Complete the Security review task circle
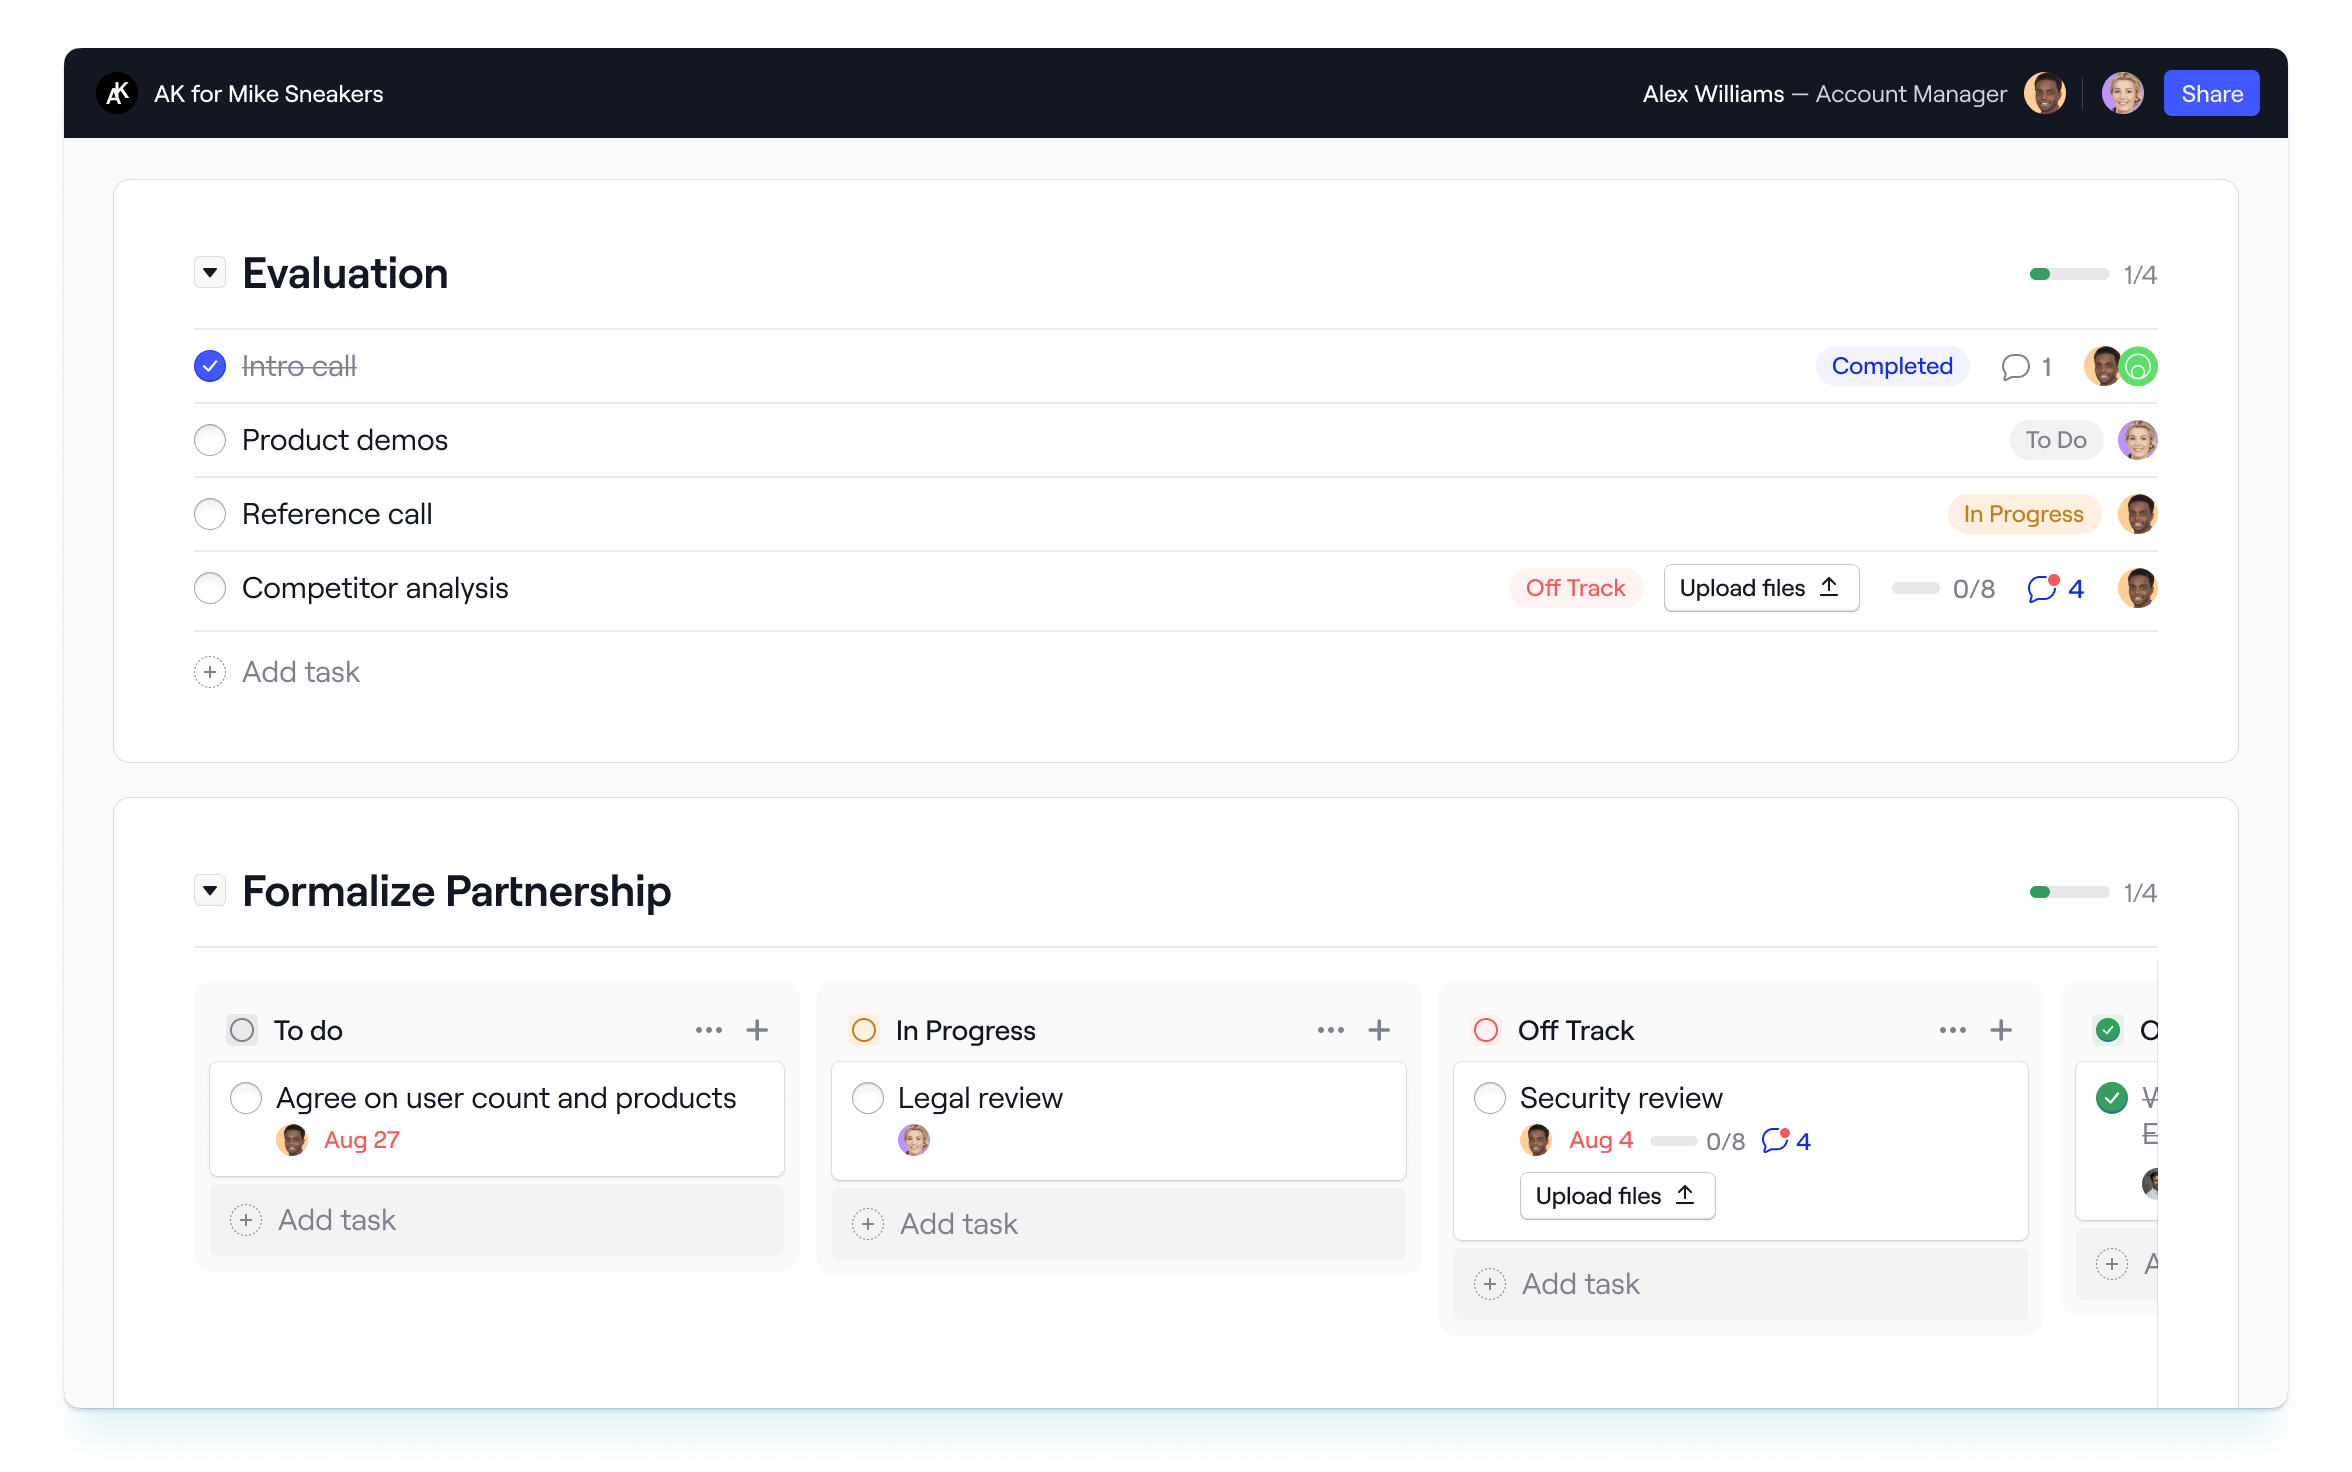 (1490, 1097)
